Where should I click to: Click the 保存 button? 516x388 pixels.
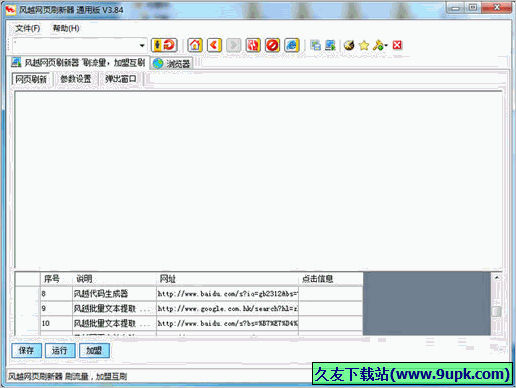(x=26, y=350)
